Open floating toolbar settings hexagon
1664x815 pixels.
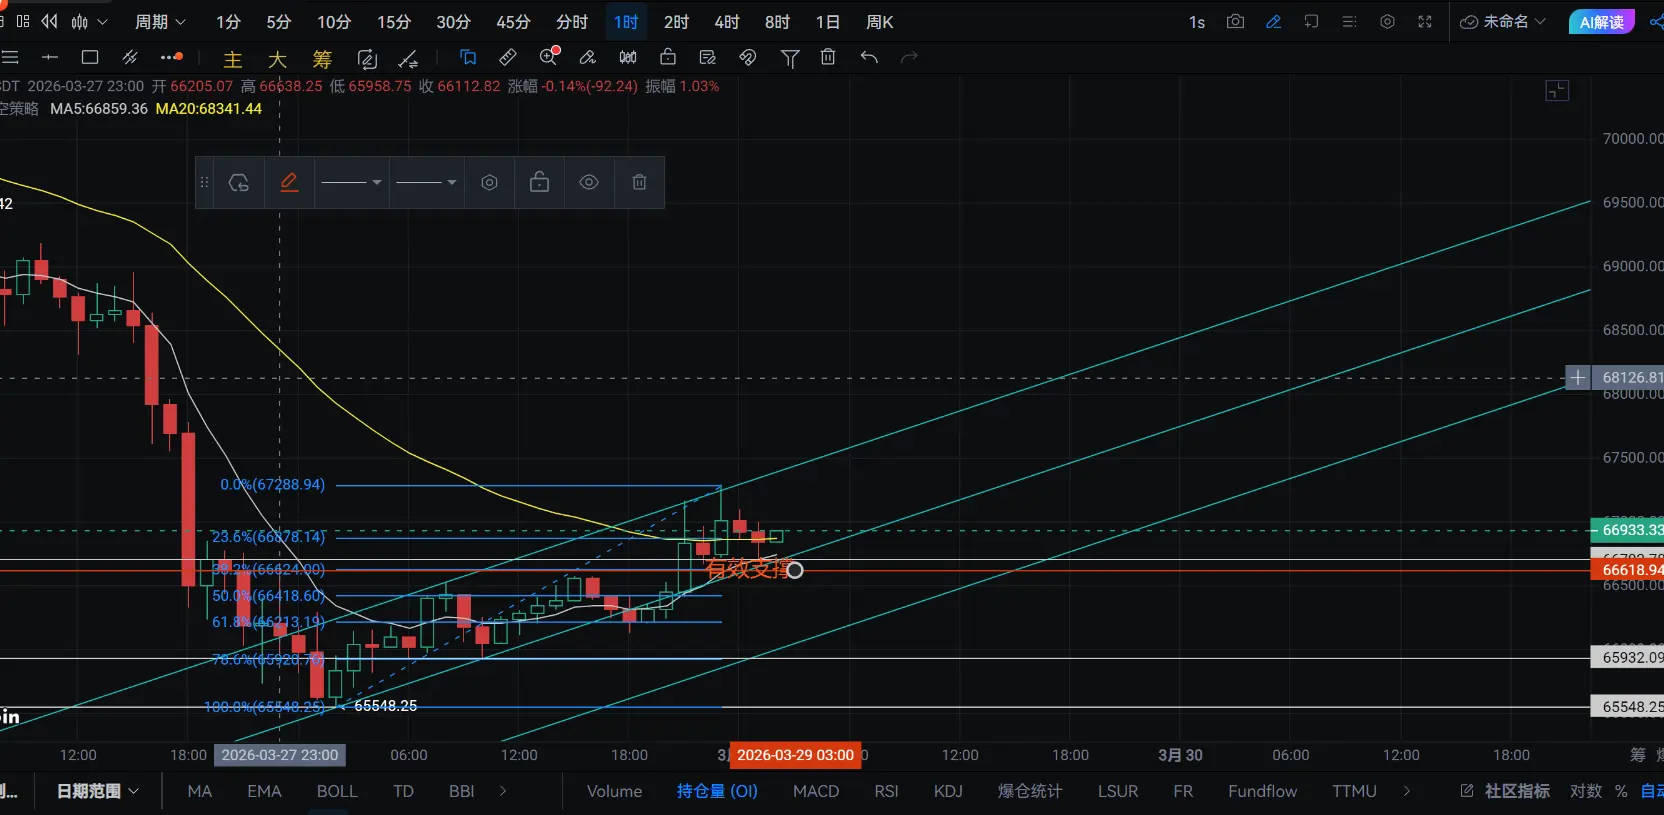(489, 182)
